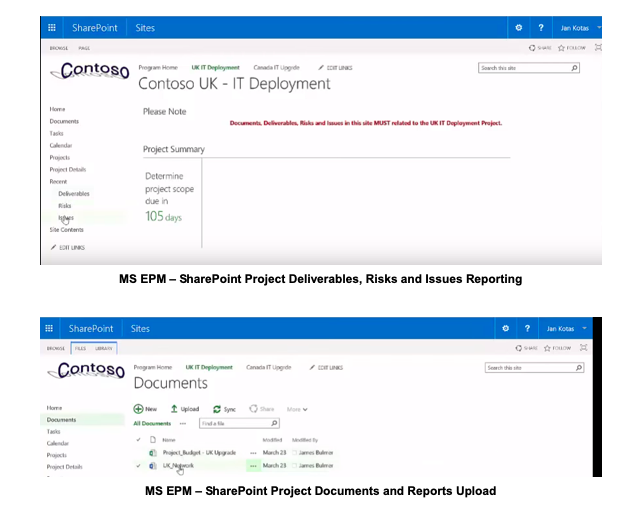This screenshot has width=637, height=522.
Task: Toggle select-all checkmark in documents header
Action: click(x=138, y=440)
